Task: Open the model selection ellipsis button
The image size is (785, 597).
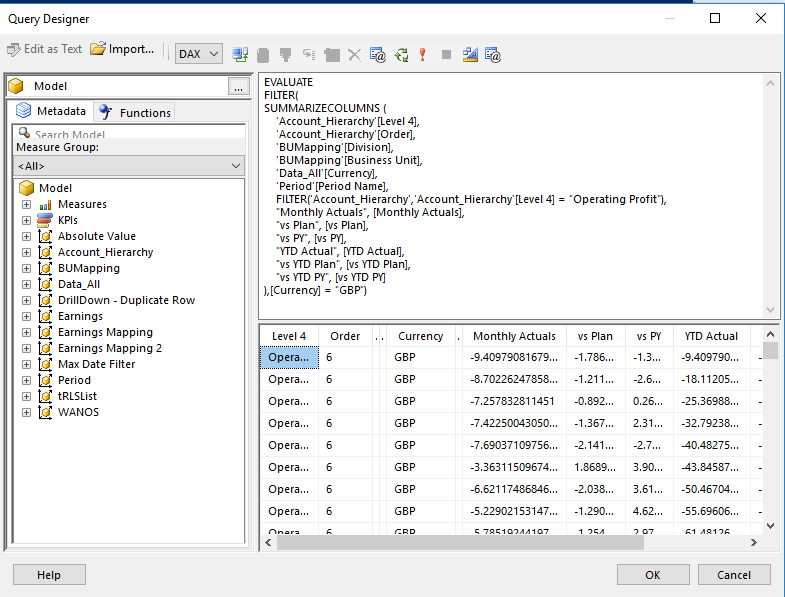Action: point(238,87)
